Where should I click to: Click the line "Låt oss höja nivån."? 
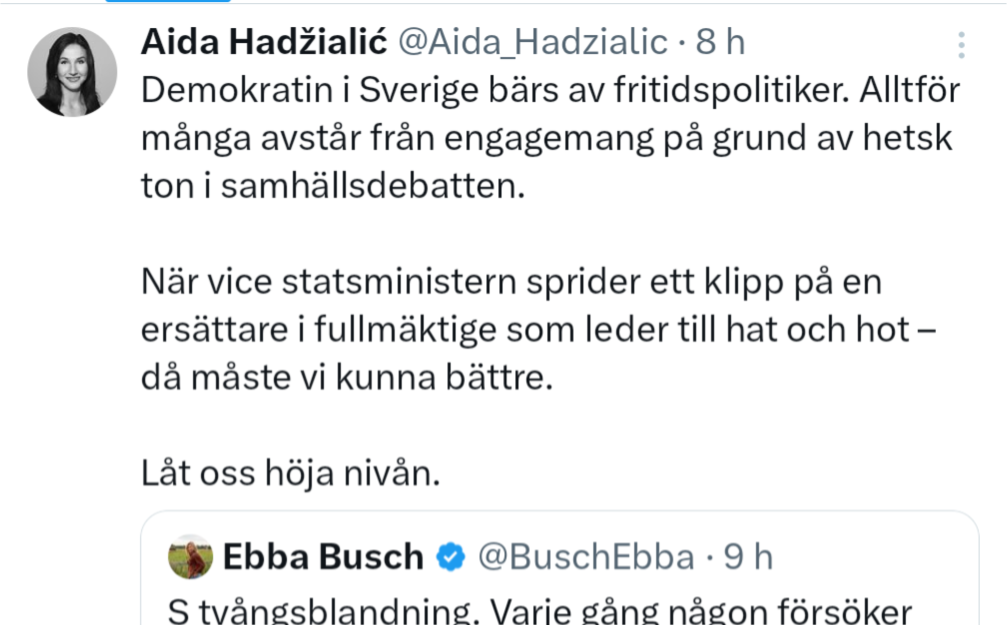click(291, 473)
